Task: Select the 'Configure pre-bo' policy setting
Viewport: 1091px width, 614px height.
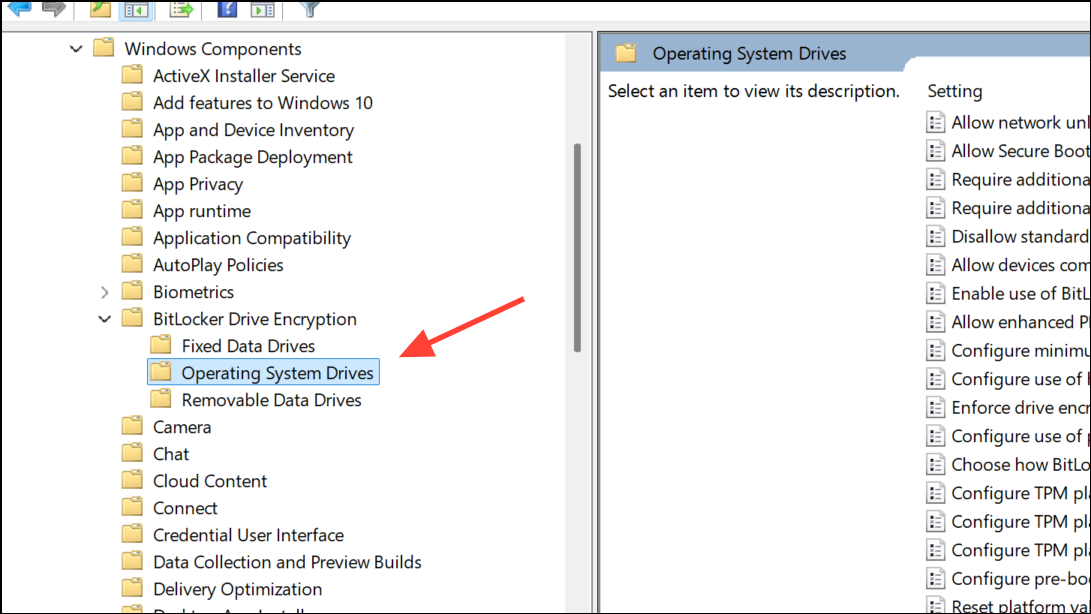Action: (1008, 579)
